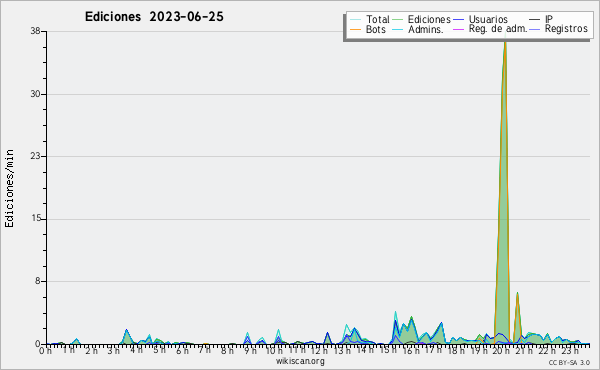The width and height of the screenshot is (600, 370).
Task: Click the dark blue Usuarios legend line
Action: point(458,19)
